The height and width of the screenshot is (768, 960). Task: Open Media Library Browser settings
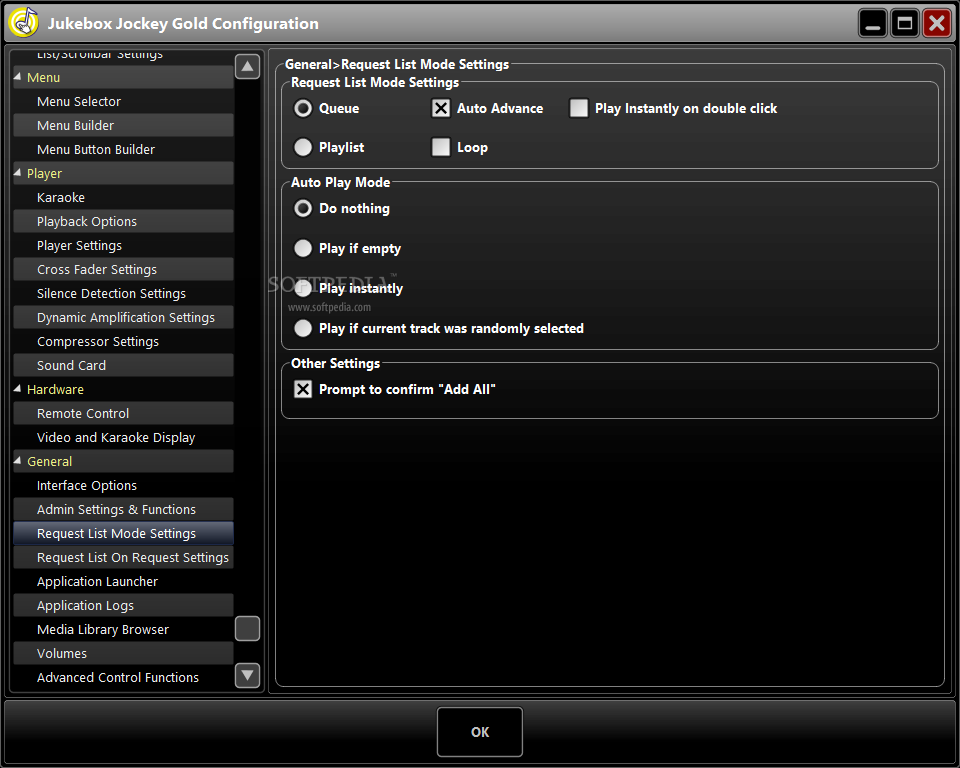[x=123, y=629]
